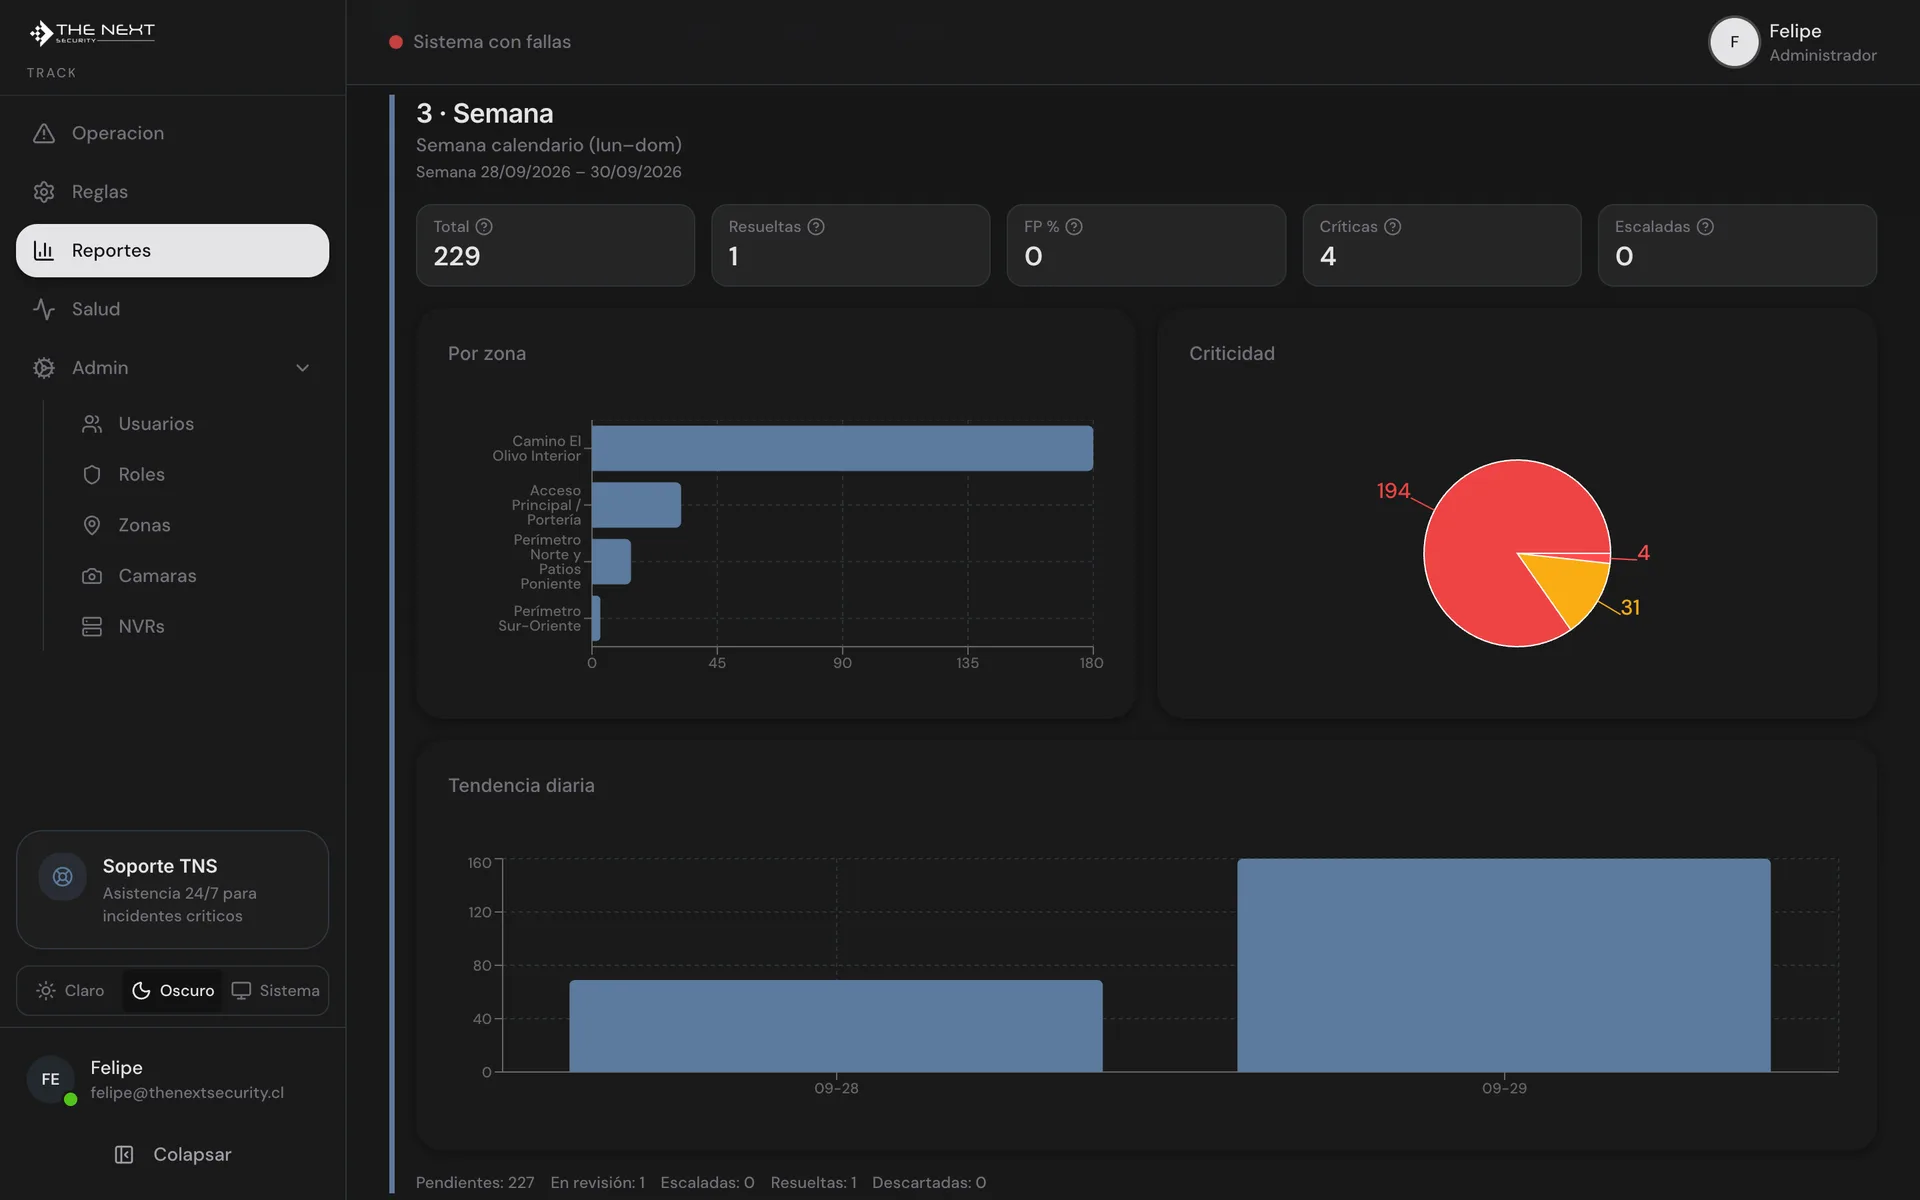The height and width of the screenshot is (1200, 1920).
Task: Click the help icon next to Críticas
Action: [x=1393, y=227]
